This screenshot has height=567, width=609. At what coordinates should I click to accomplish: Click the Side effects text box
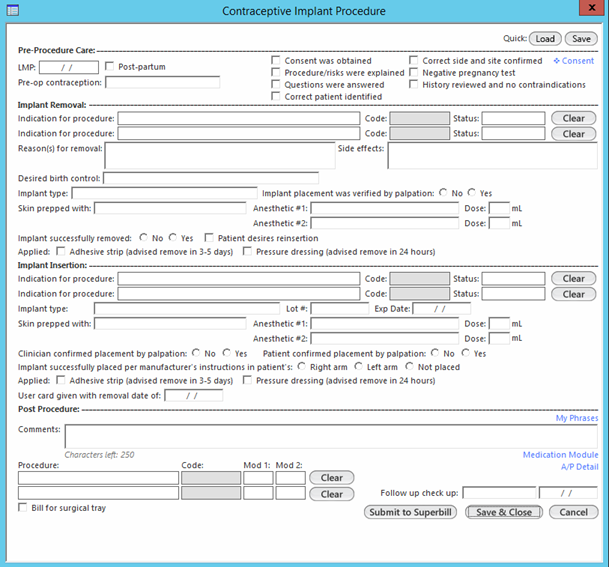[x=492, y=155]
